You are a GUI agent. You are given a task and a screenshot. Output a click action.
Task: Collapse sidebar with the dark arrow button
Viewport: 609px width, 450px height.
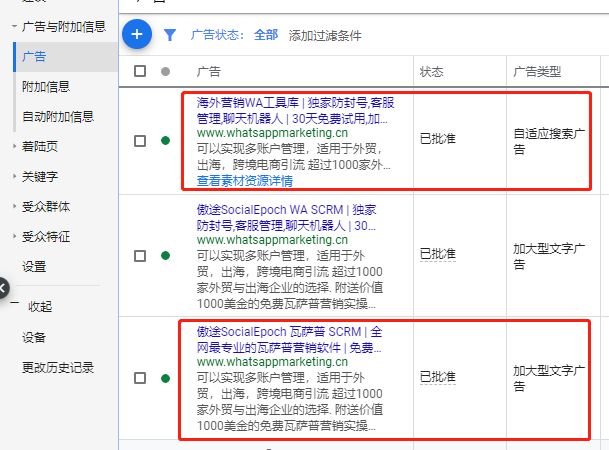tap(2, 288)
